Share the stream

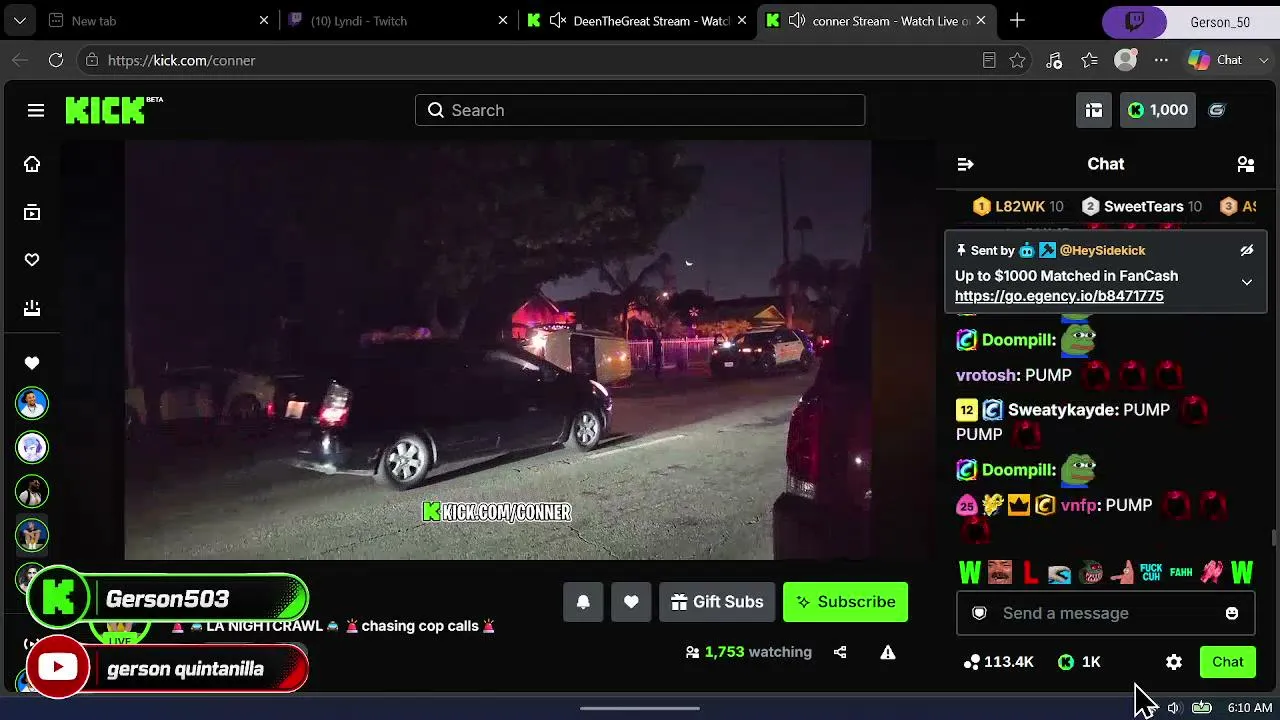click(840, 652)
